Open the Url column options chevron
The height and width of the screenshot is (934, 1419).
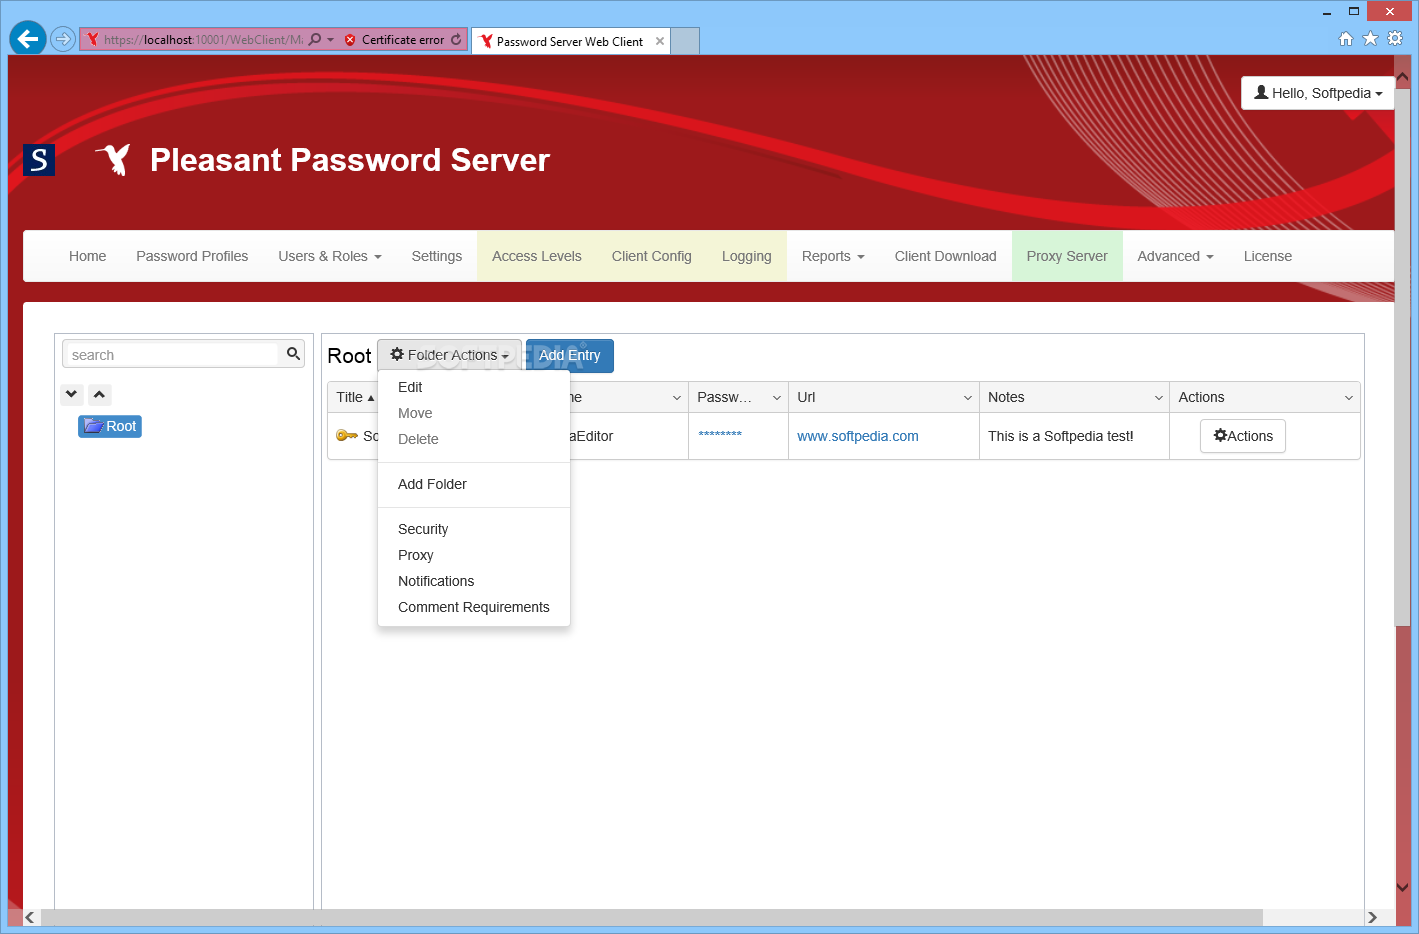[x=968, y=398]
